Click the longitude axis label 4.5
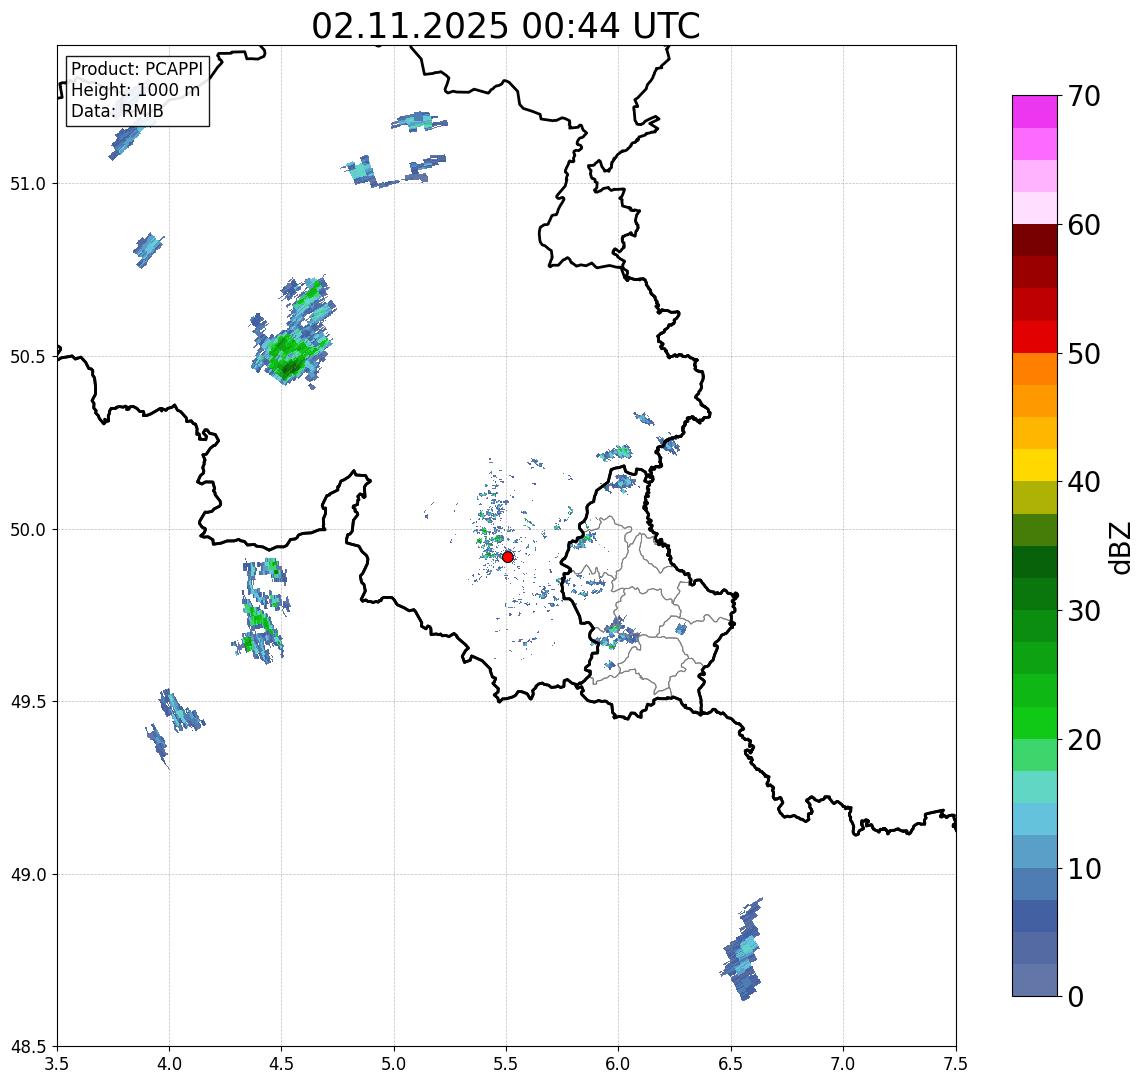 point(282,1064)
